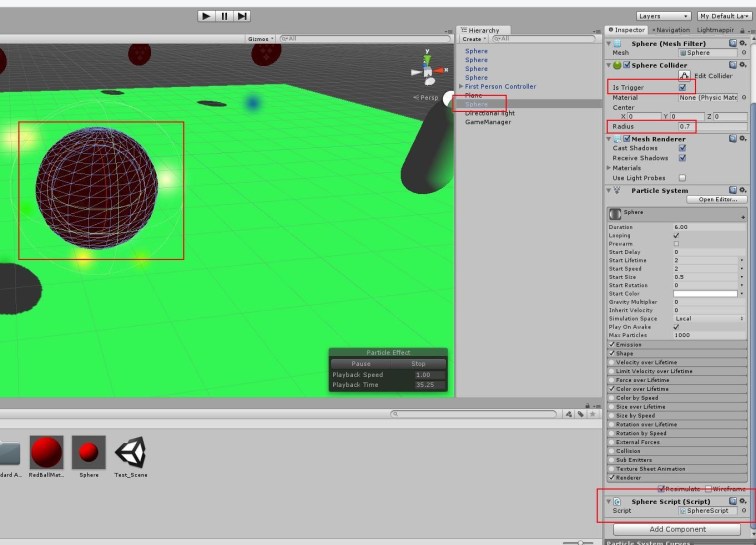Disable the Cast Shadows checkbox
The height and width of the screenshot is (545, 756).
(682, 148)
